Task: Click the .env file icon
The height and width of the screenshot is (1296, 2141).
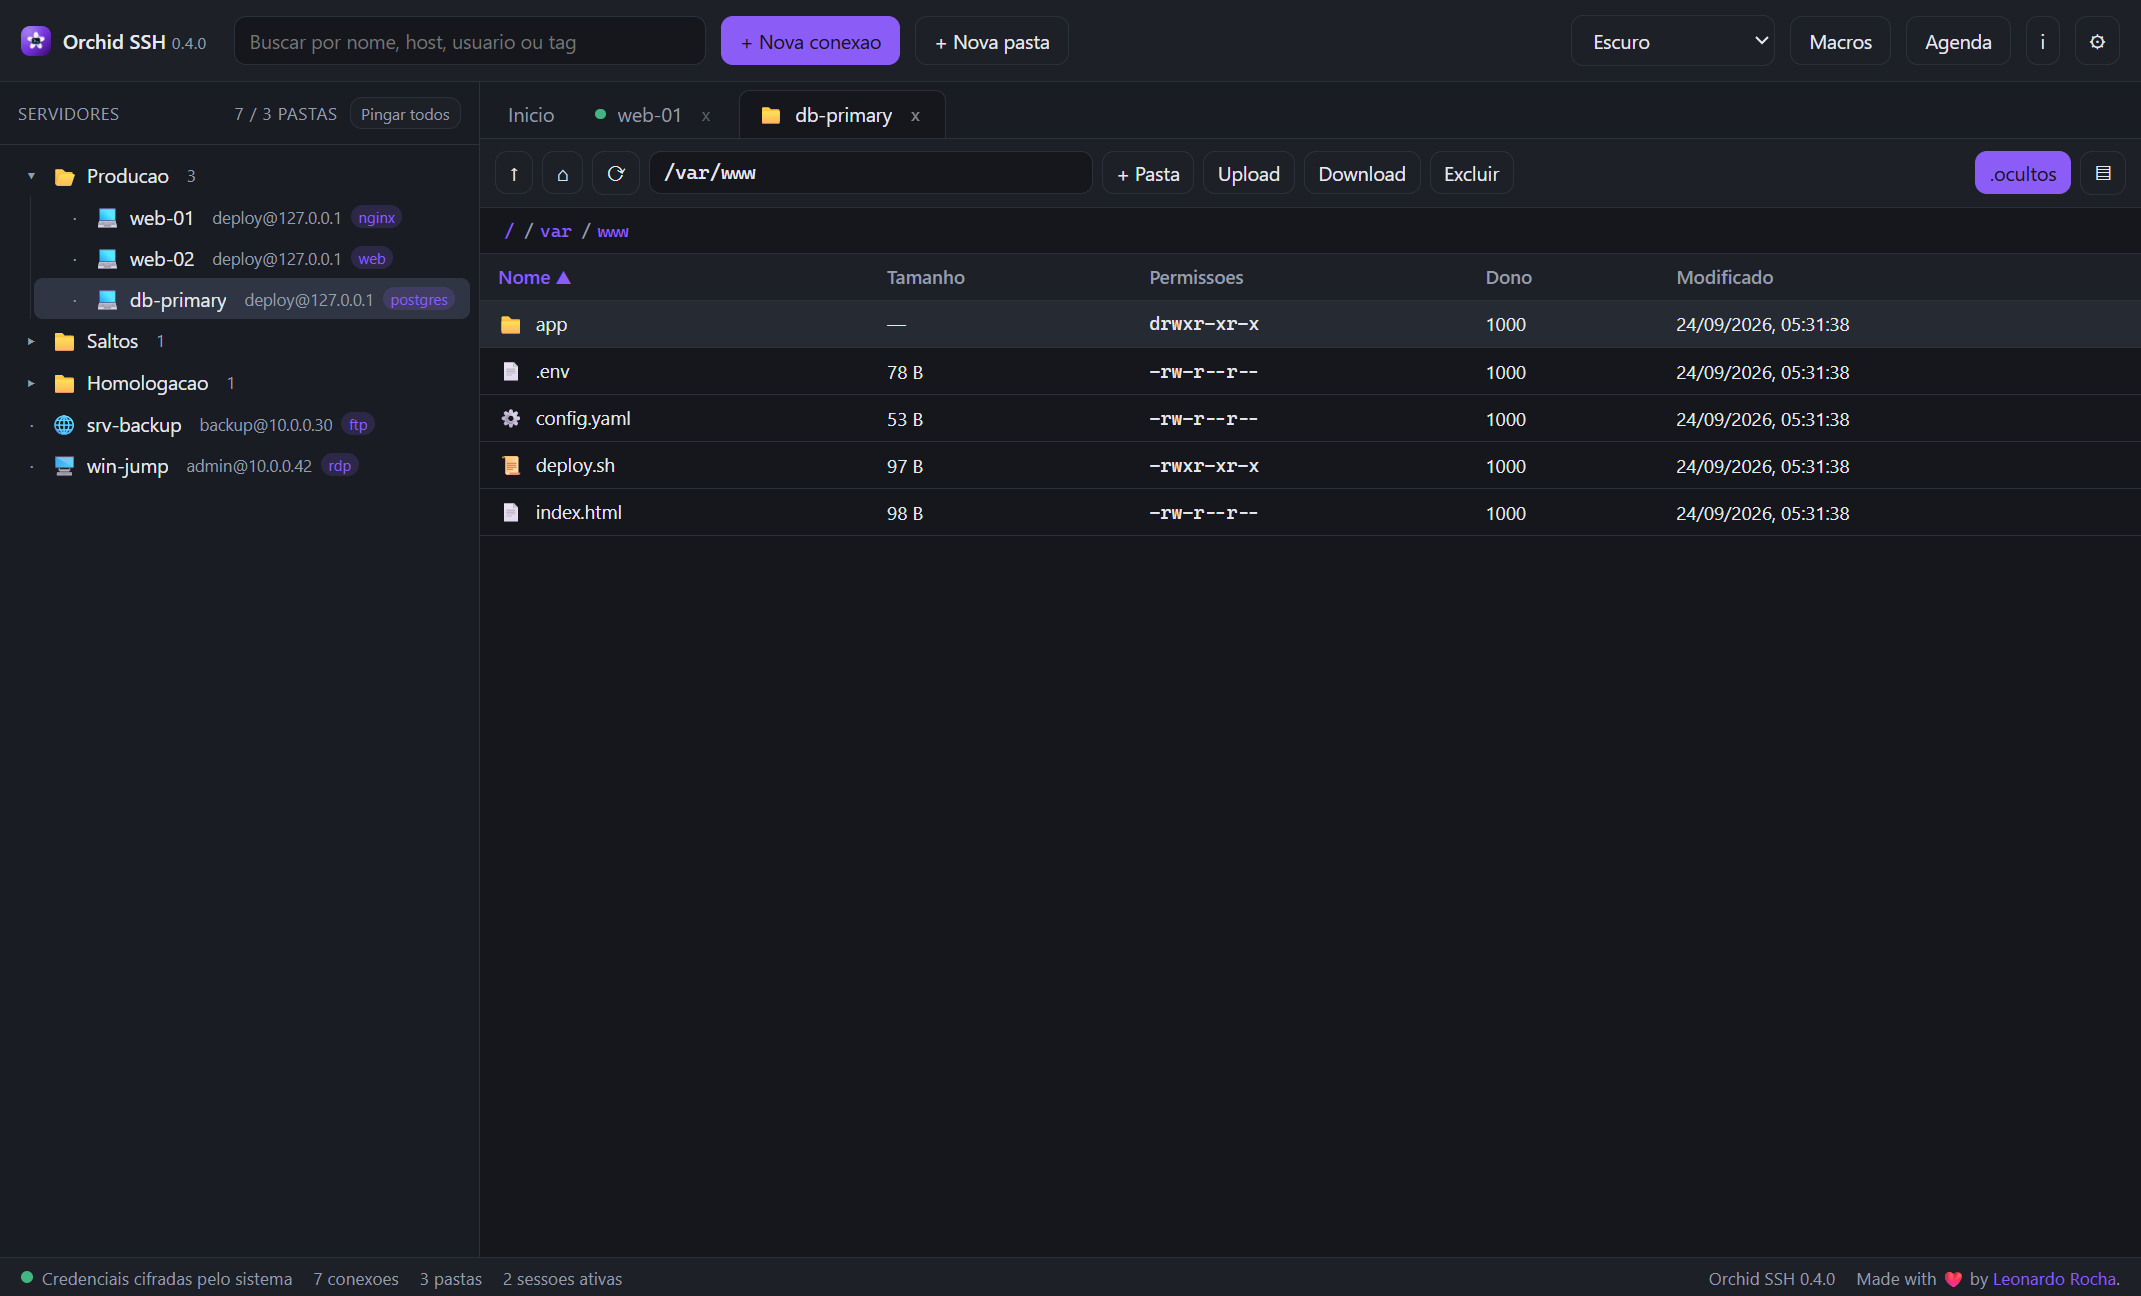Action: click(511, 371)
